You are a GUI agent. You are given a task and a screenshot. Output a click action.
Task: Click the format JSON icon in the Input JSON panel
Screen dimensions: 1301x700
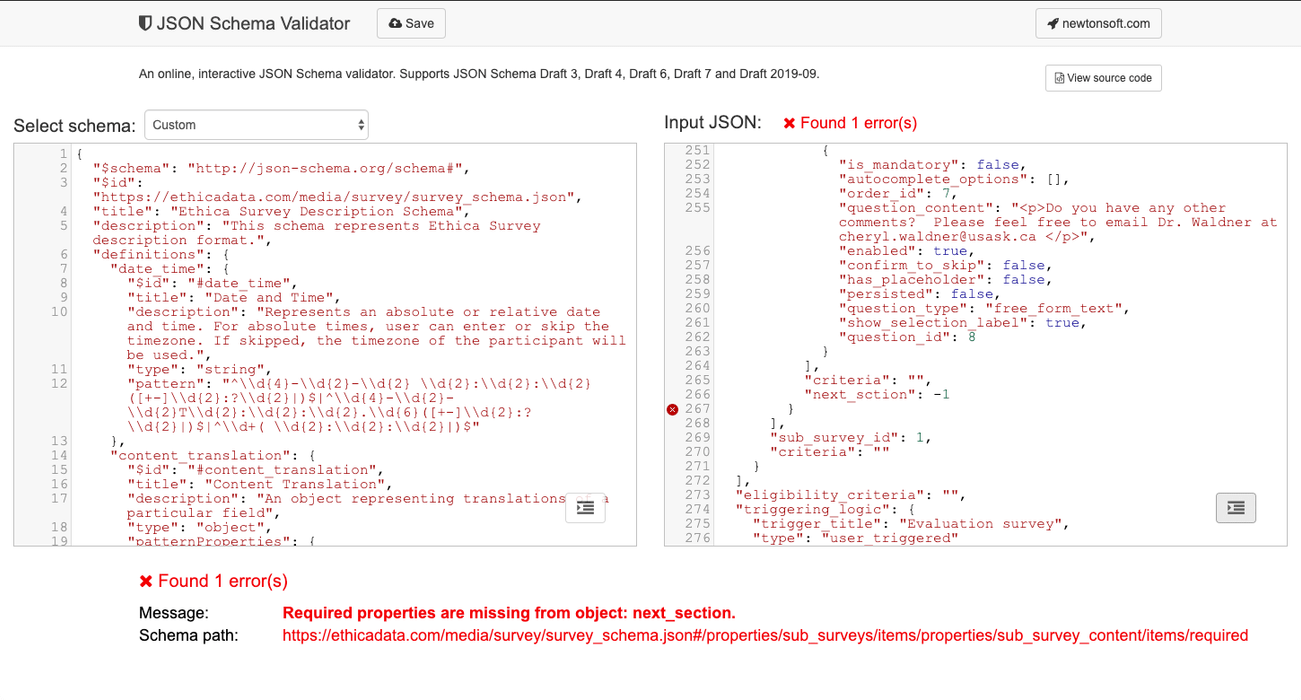(x=1235, y=508)
